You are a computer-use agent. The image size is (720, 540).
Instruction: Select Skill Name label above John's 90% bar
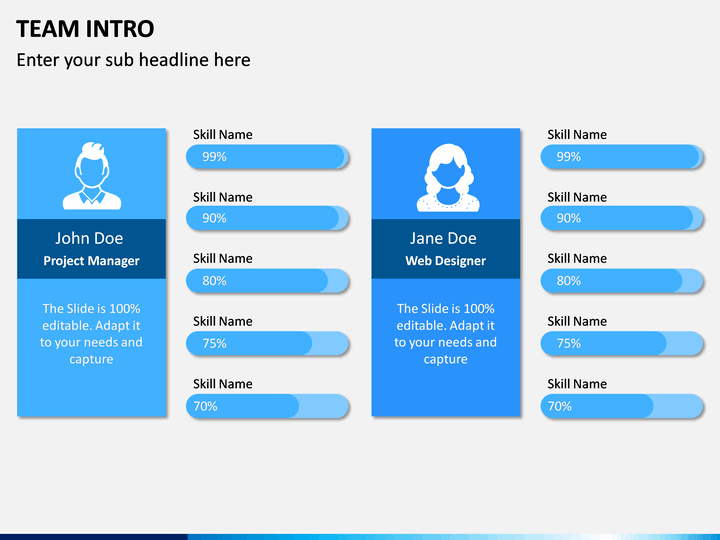223,197
